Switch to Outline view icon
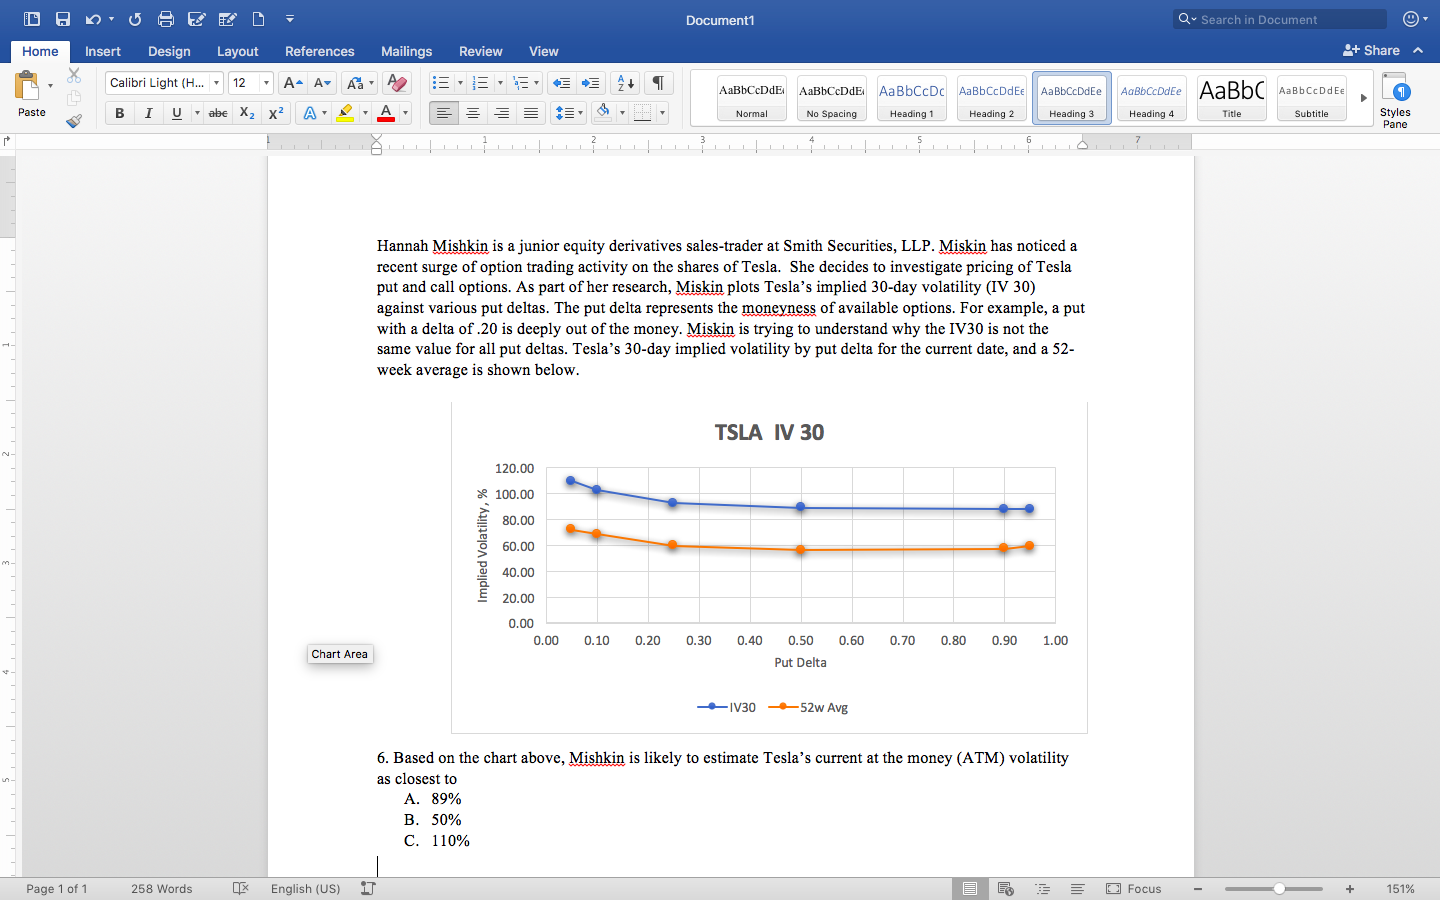The height and width of the screenshot is (900, 1440). click(1042, 888)
